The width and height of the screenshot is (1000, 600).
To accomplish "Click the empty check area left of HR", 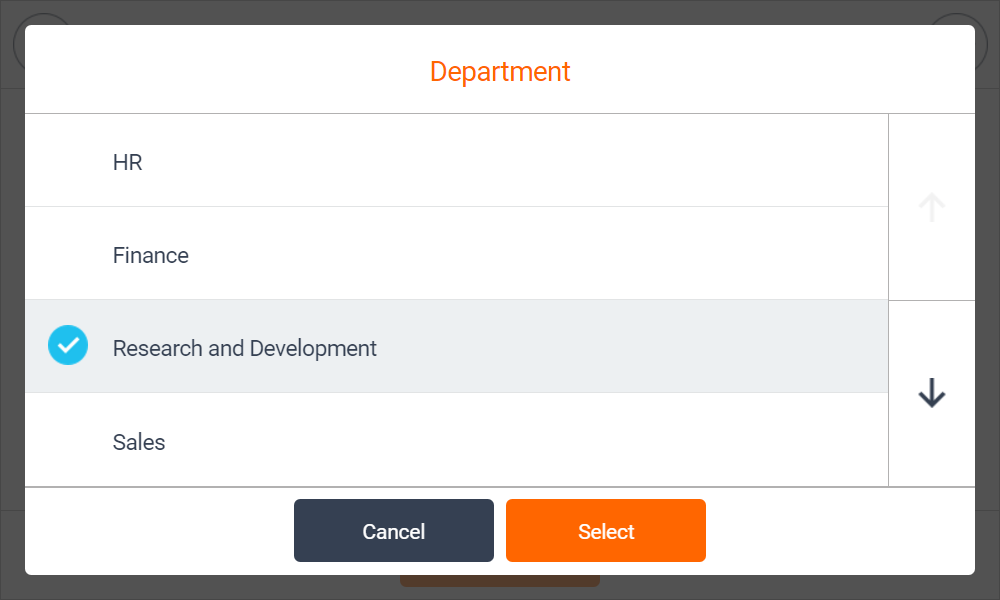I will (x=68, y=161).
